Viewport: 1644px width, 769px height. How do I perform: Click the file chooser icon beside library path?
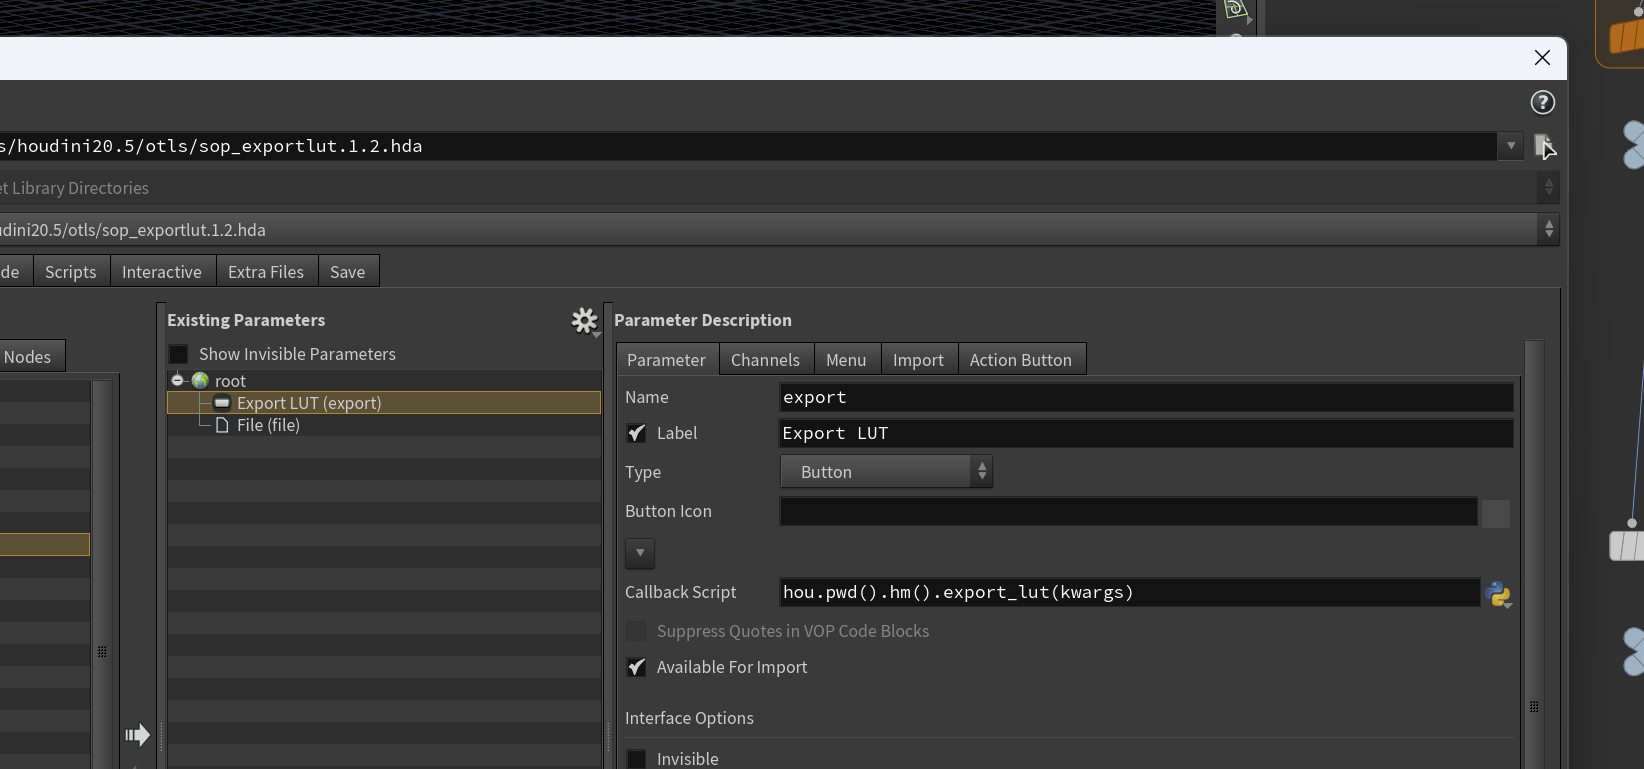[1545, 146]
